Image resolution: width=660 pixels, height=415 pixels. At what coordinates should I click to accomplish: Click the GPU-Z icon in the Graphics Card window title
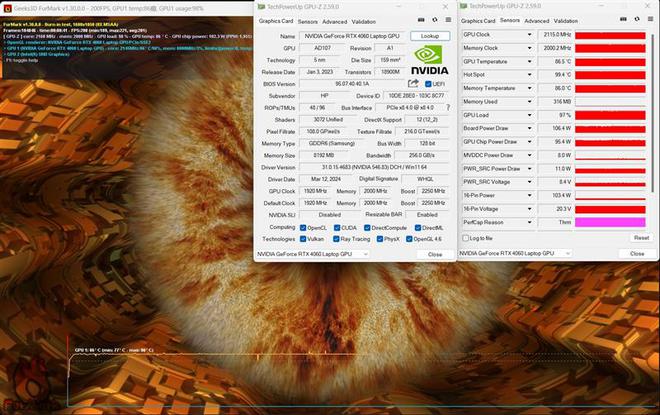[262, 6]
